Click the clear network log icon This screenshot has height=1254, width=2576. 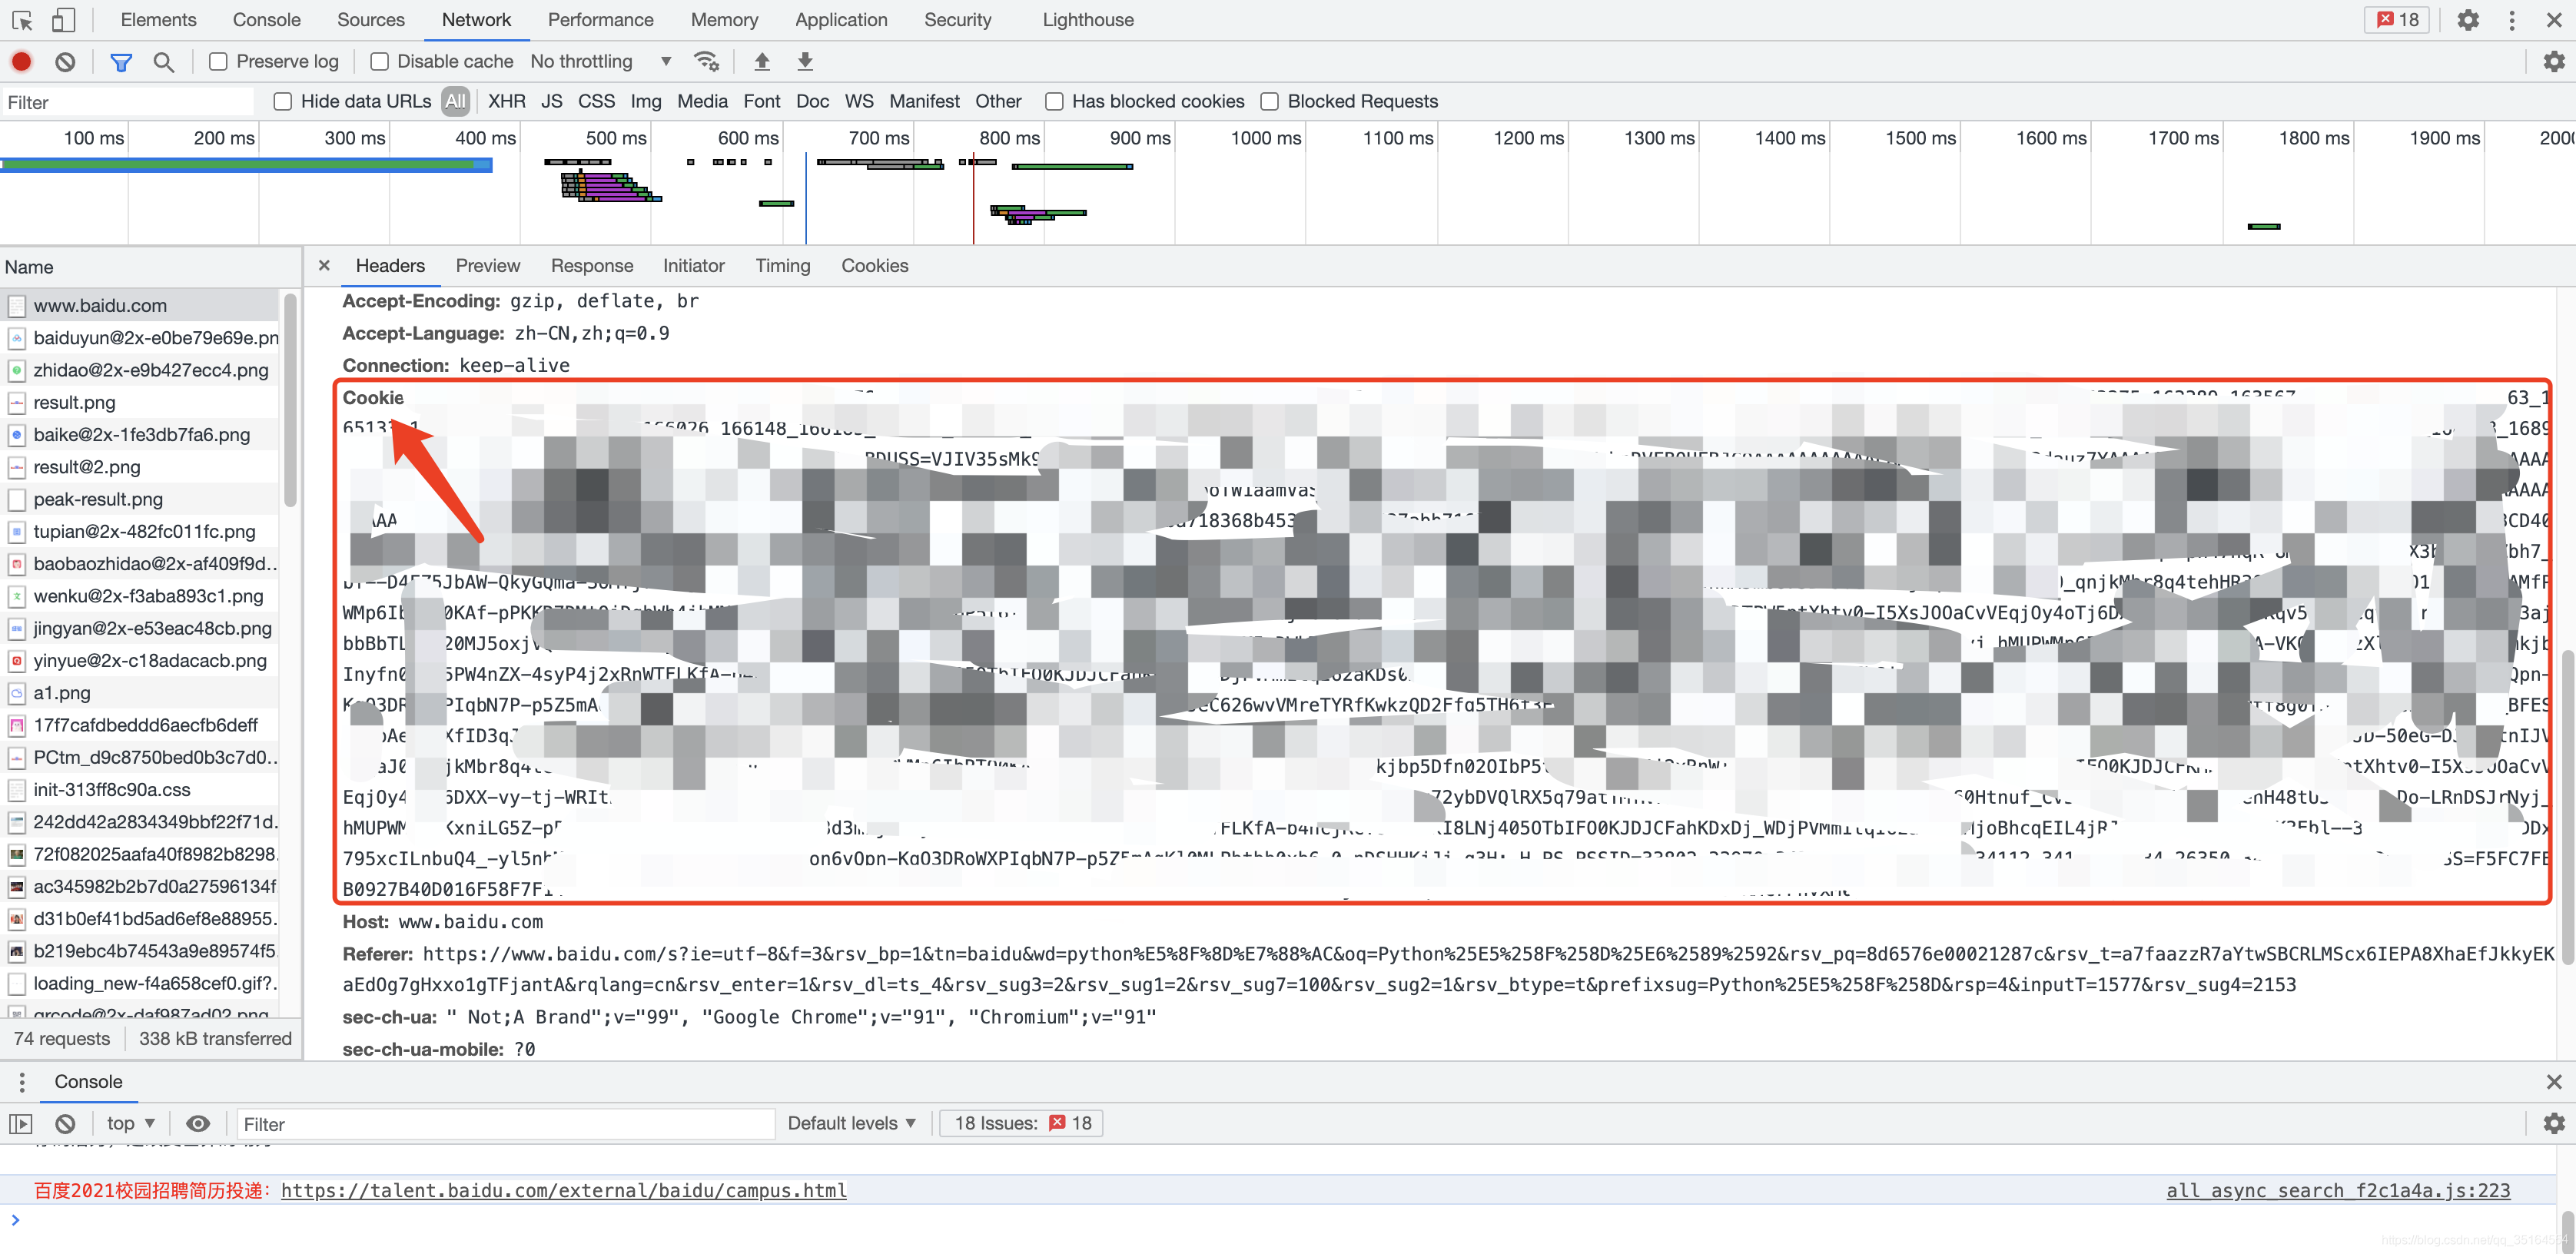(64, 61)
